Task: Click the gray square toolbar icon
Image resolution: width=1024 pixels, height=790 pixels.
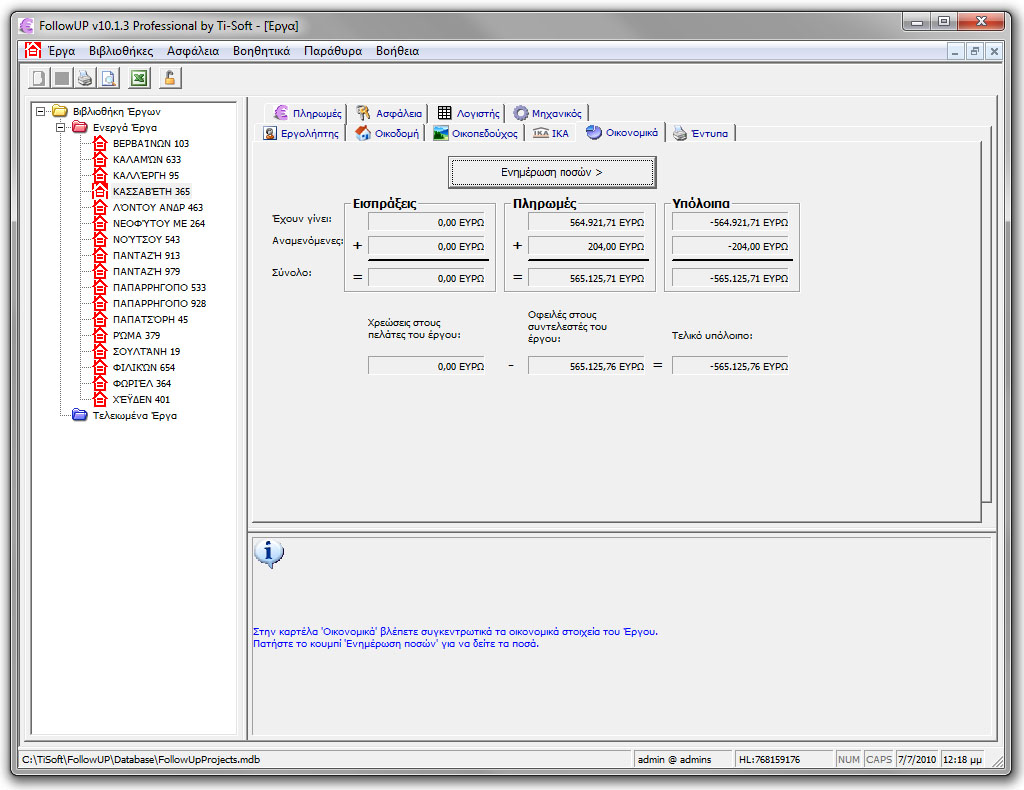Action: point(61,77)
